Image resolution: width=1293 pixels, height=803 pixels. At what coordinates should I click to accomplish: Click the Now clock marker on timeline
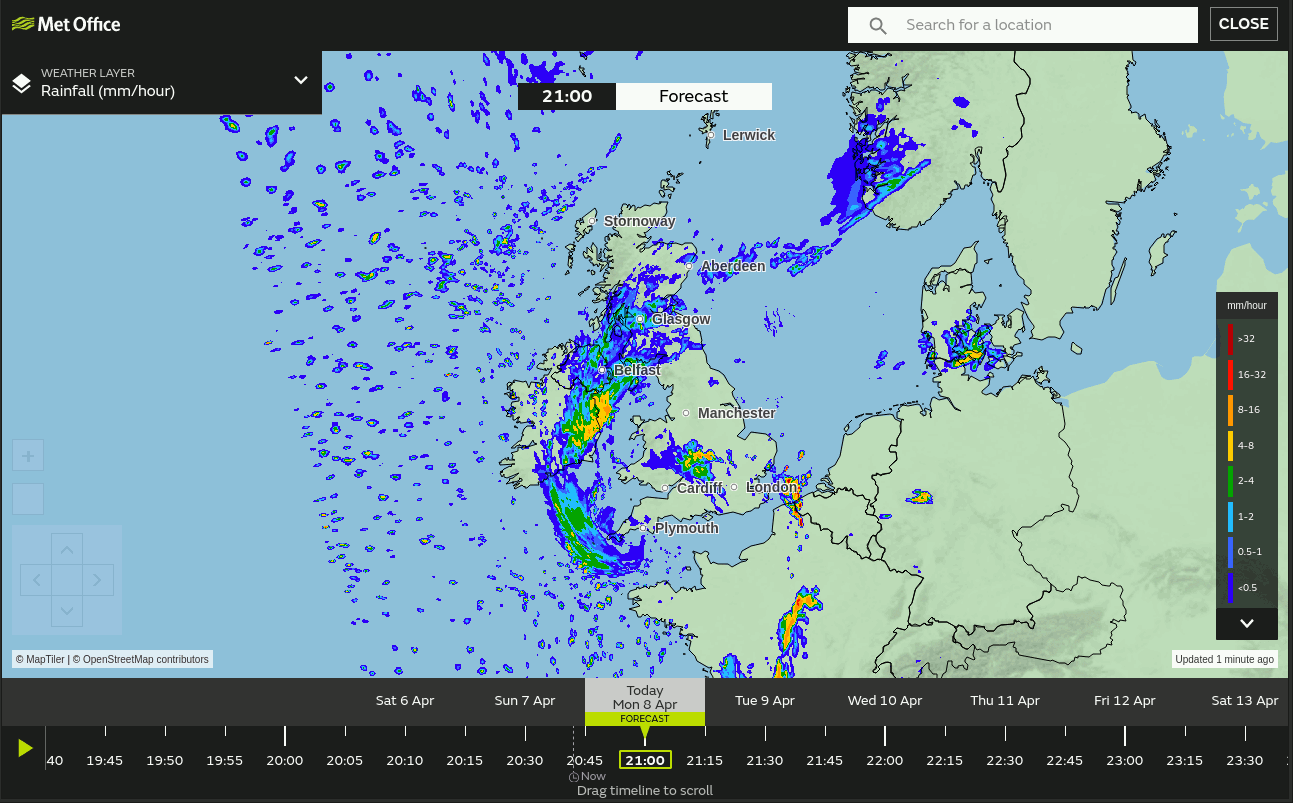[587, 776]
